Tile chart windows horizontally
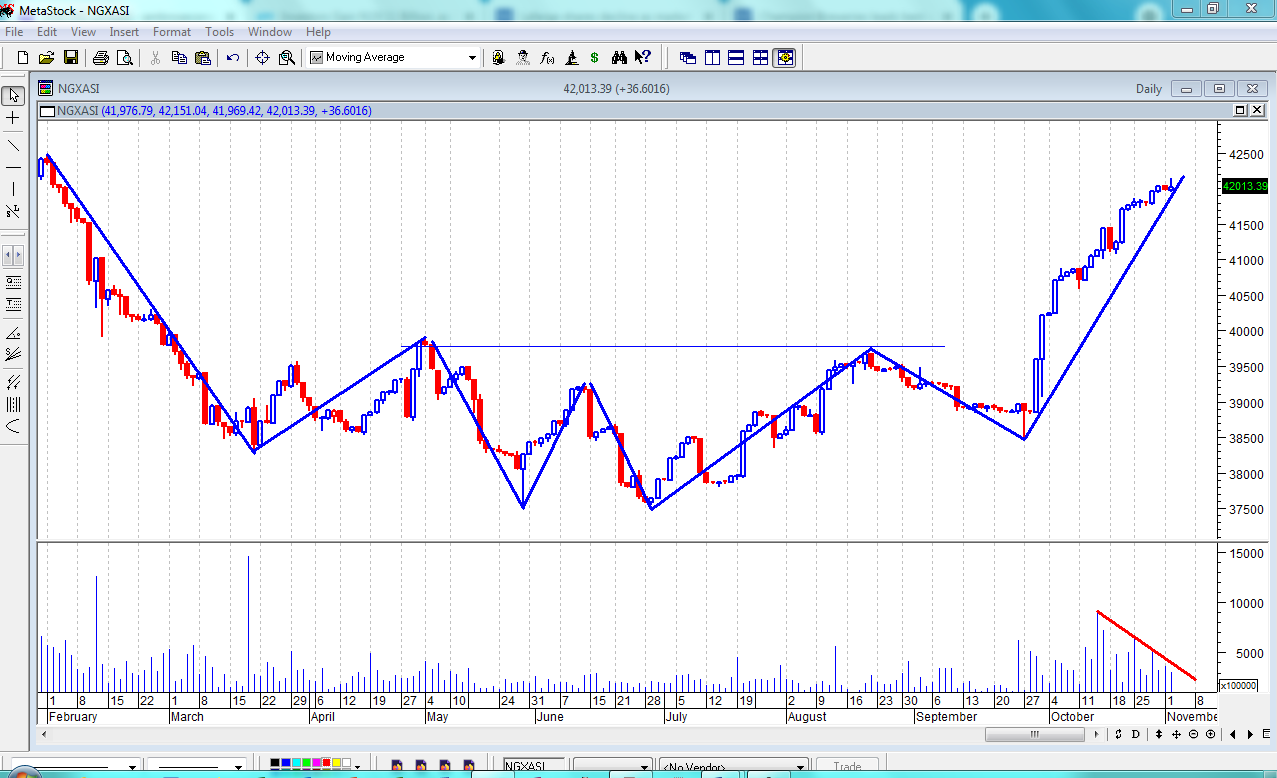Screen dimensions: 1277x778 (x=737, y=57)
